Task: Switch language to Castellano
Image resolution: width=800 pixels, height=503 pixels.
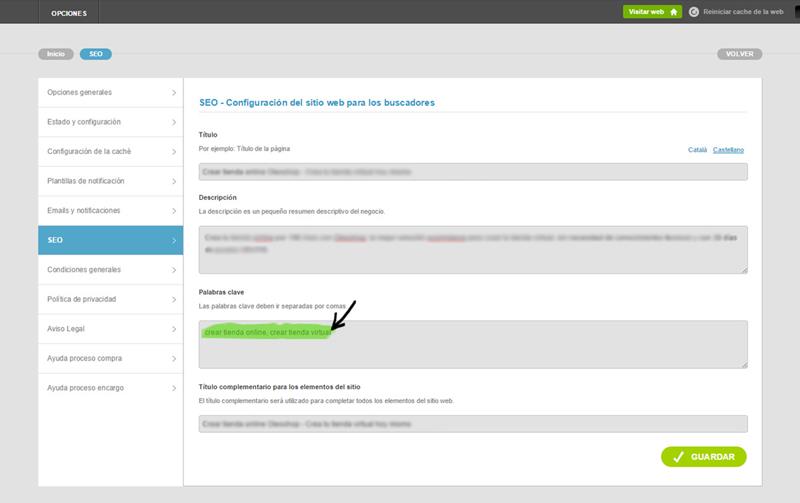Action: pos(728,150)
